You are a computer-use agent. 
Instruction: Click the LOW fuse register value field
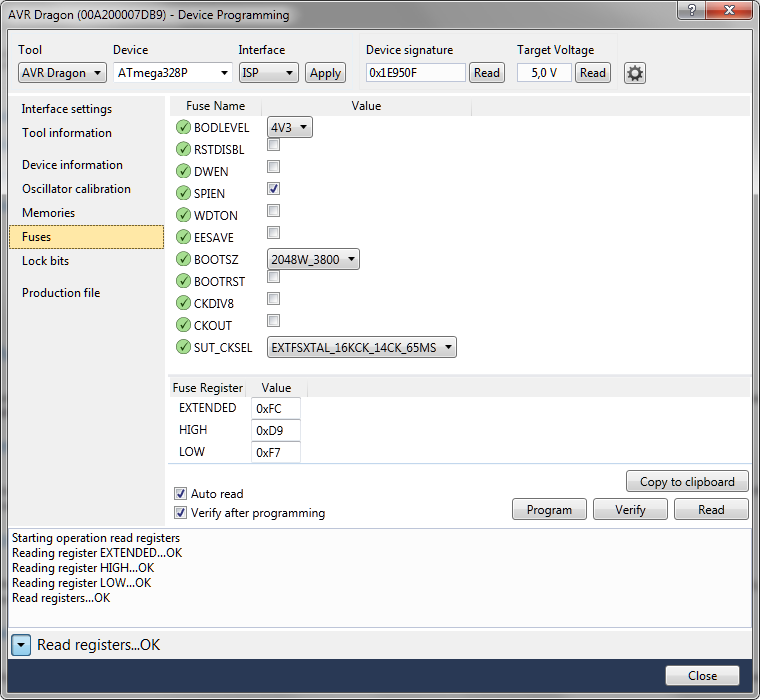(275, 452)
